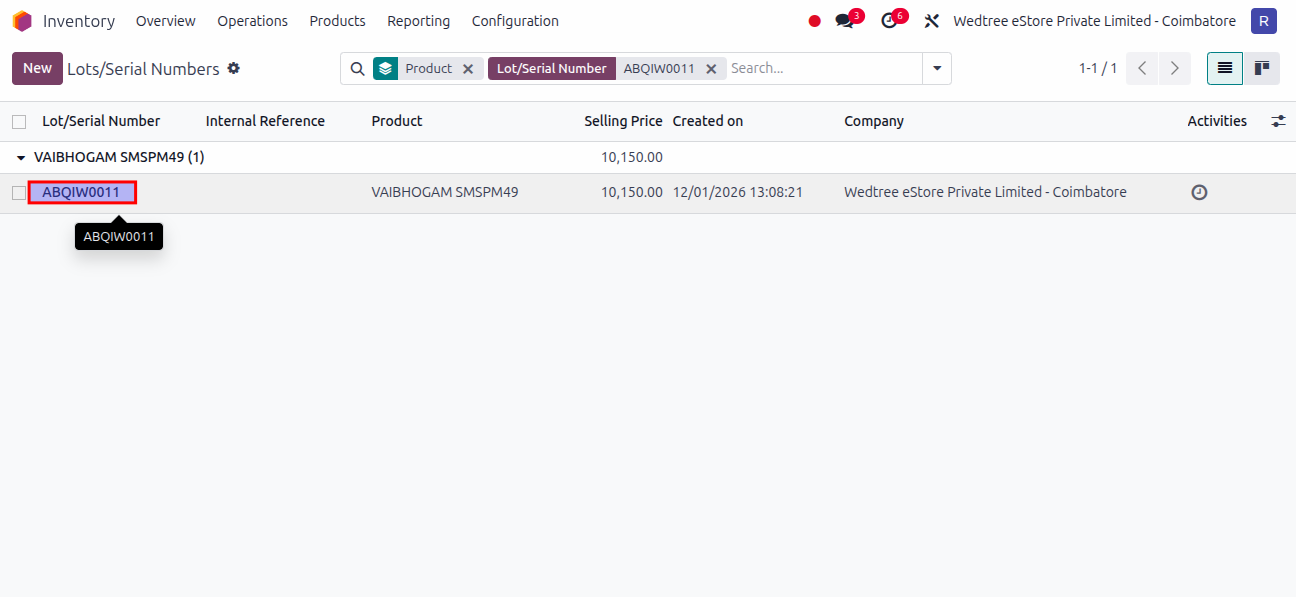Click the Odoo Inventory app logo icon

click(22, 21)
